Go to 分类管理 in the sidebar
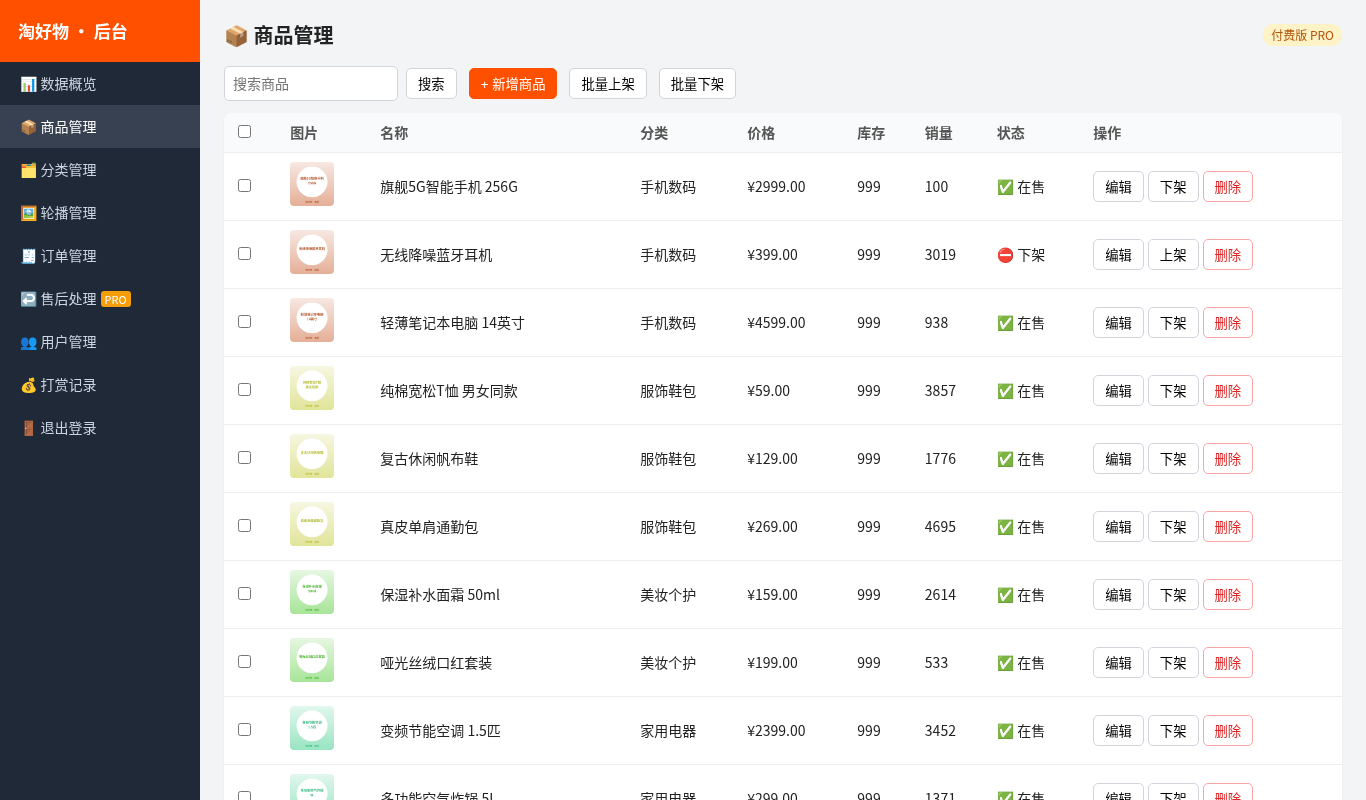This screenshot has height=800, width=1366. [x=100, y=170]
